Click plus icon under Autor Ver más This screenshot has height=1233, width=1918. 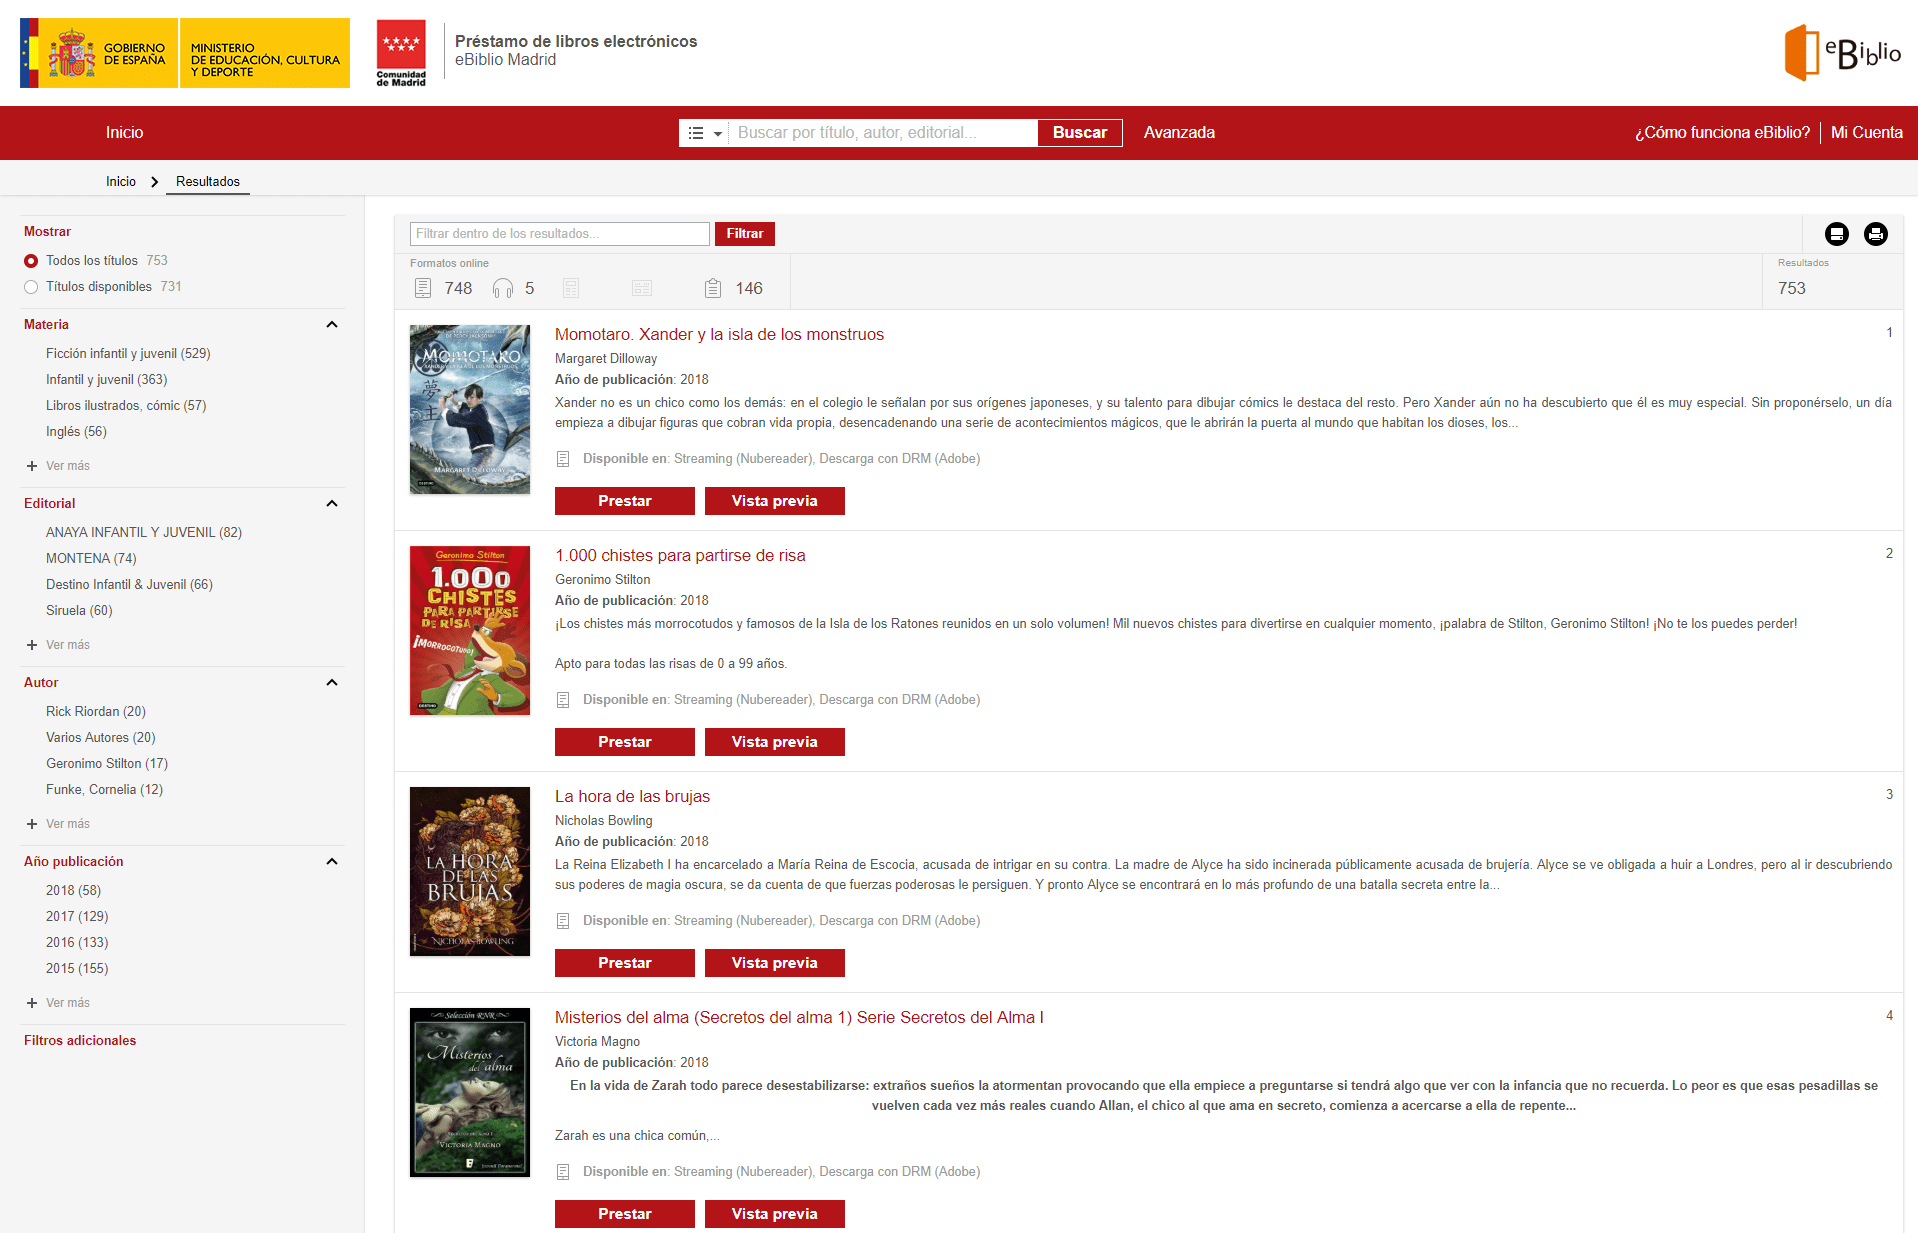(32, 824)
